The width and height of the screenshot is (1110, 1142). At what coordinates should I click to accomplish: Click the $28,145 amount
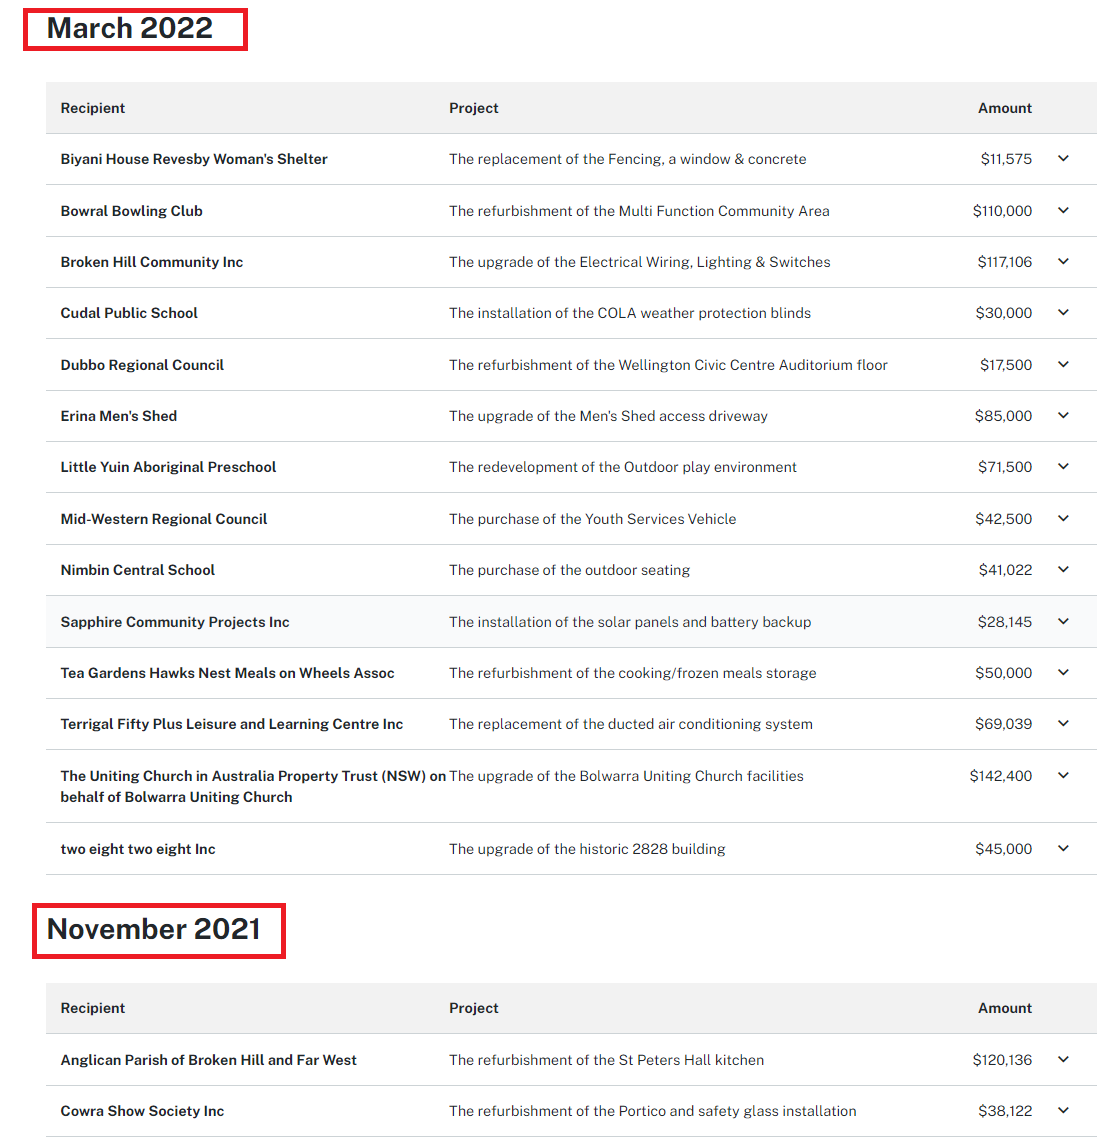[1004, 621]
